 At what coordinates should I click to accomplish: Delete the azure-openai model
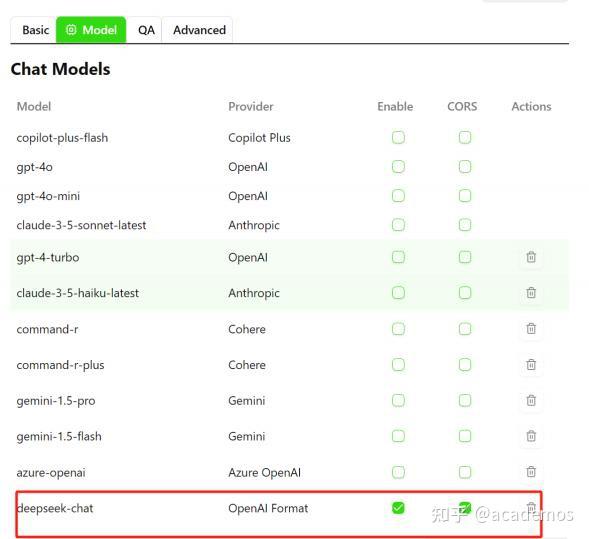pyautogui.click(x=531, y=472)
